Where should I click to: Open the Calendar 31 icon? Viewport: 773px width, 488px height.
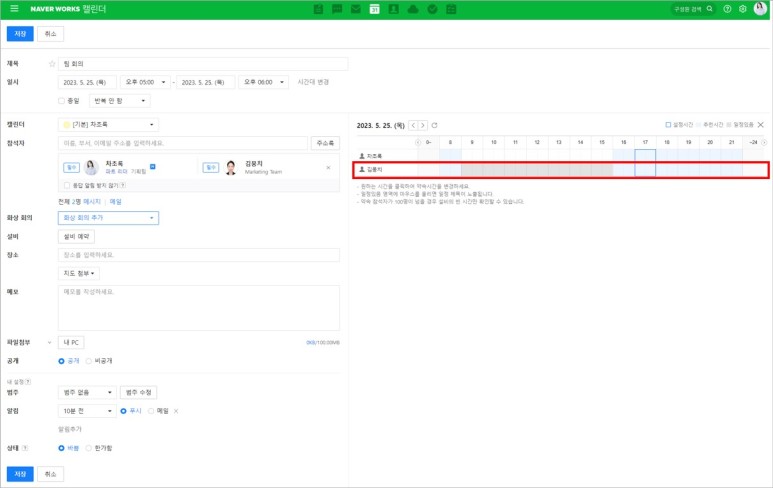(375, 9)
